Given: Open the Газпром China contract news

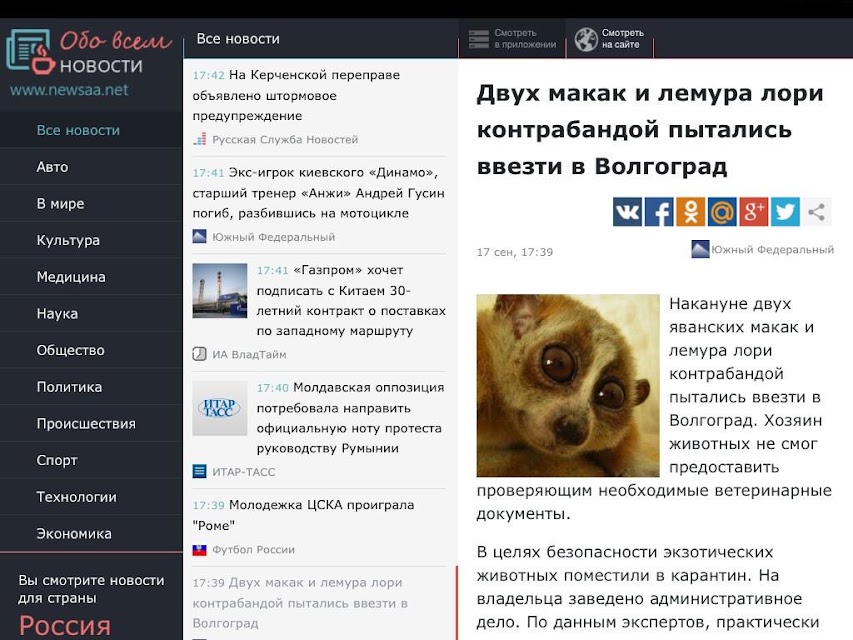Looking at the screenshot, I should click(x=351, y=300).
